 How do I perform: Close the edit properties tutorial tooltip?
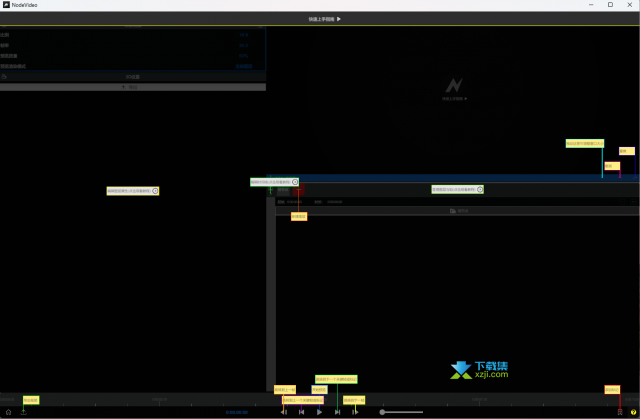(155, 191)
